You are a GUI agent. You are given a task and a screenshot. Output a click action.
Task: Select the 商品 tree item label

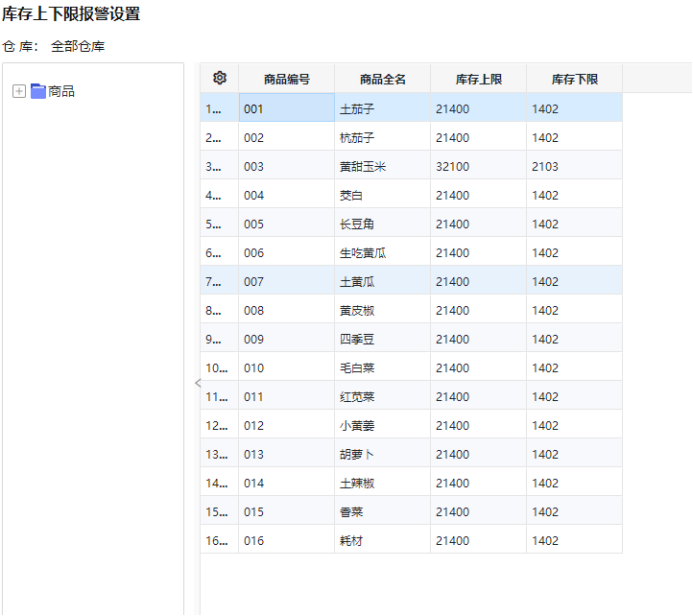point(61,91)
